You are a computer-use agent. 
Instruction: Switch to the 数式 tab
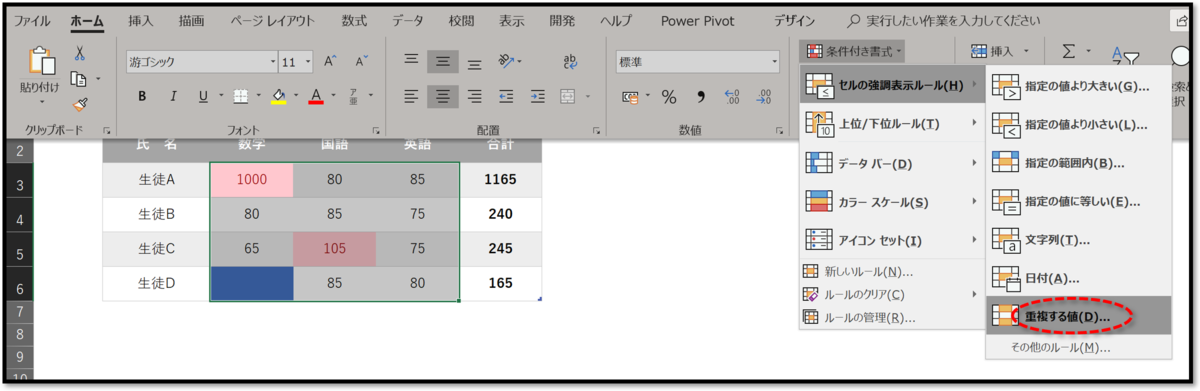point(354,20)
